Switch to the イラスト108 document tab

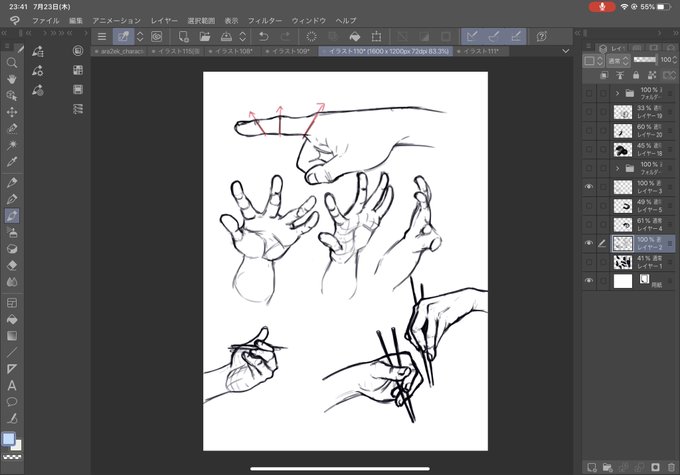click(x=232, y=51)
